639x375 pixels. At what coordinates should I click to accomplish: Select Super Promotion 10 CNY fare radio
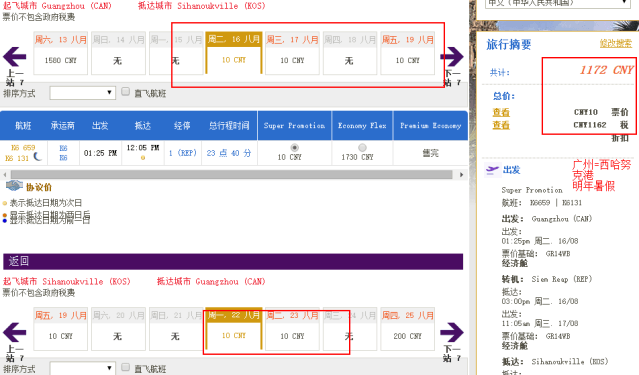294,147
